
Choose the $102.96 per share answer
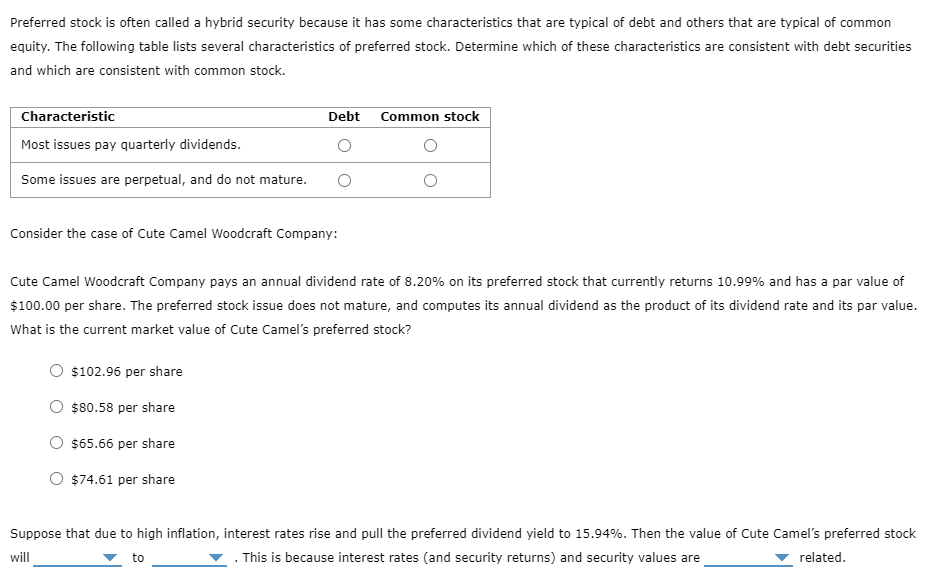point(56,371)
